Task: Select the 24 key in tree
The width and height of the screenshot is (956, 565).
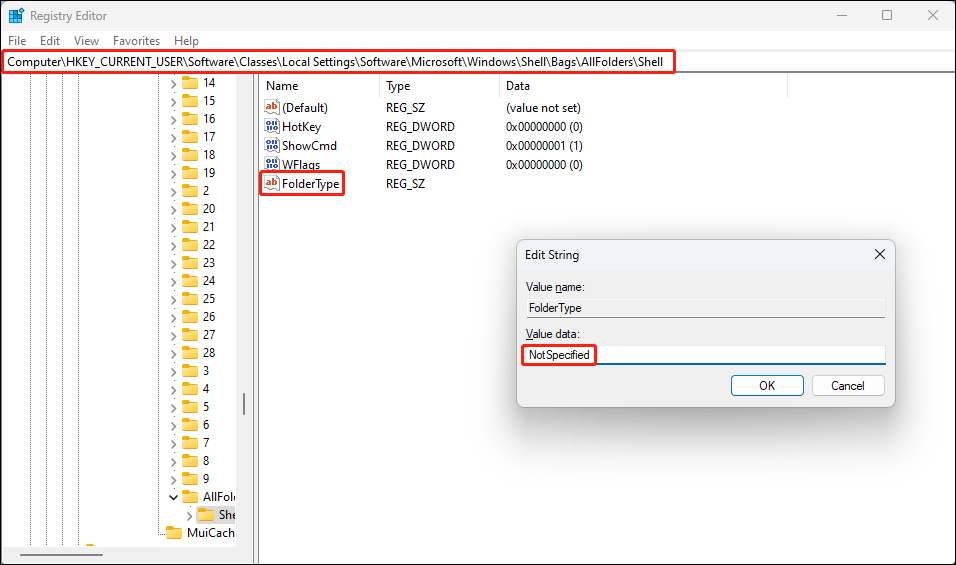Action: pos(209,280)
